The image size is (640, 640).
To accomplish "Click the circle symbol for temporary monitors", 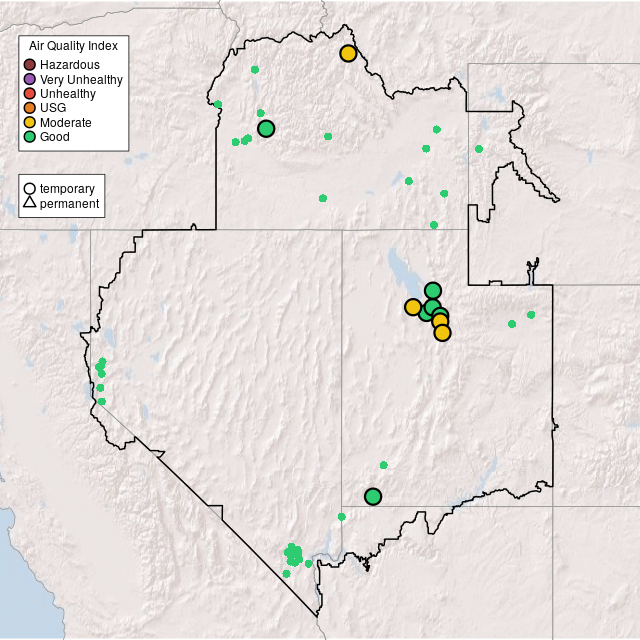I will click(30, 188).
